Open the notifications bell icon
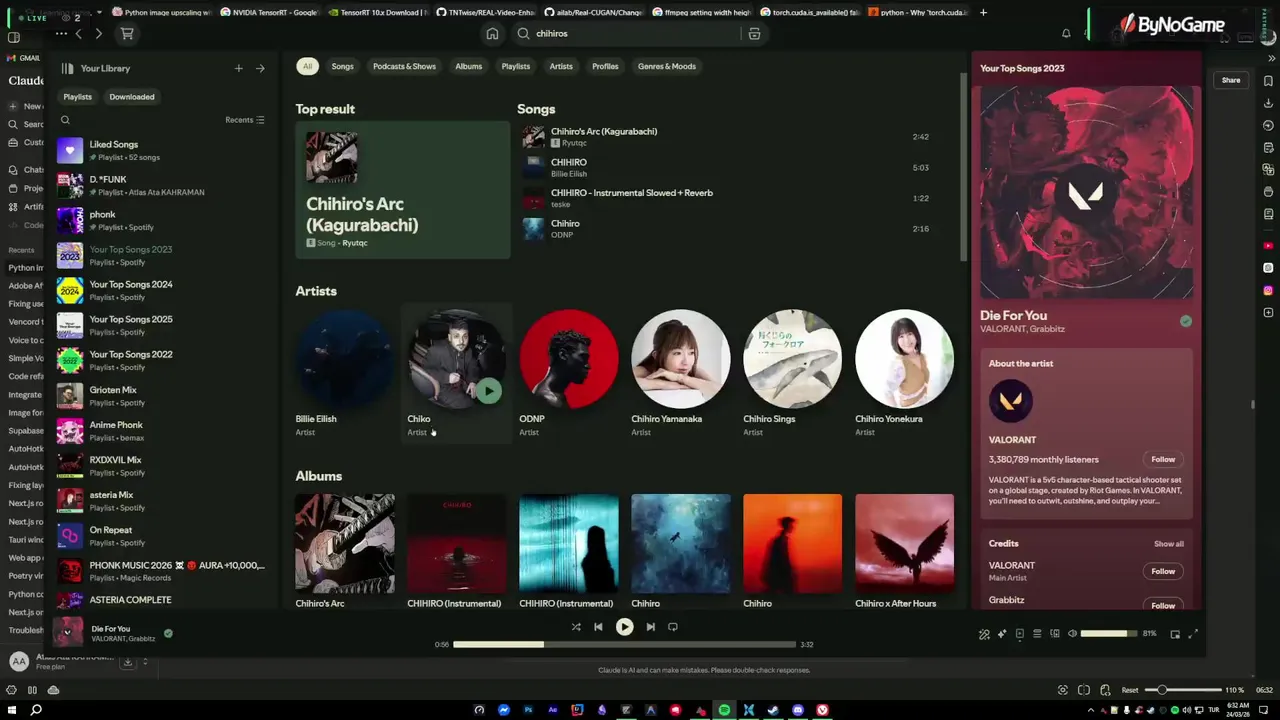Screen dimensions: 1280x720 [x=1066, y=33]
